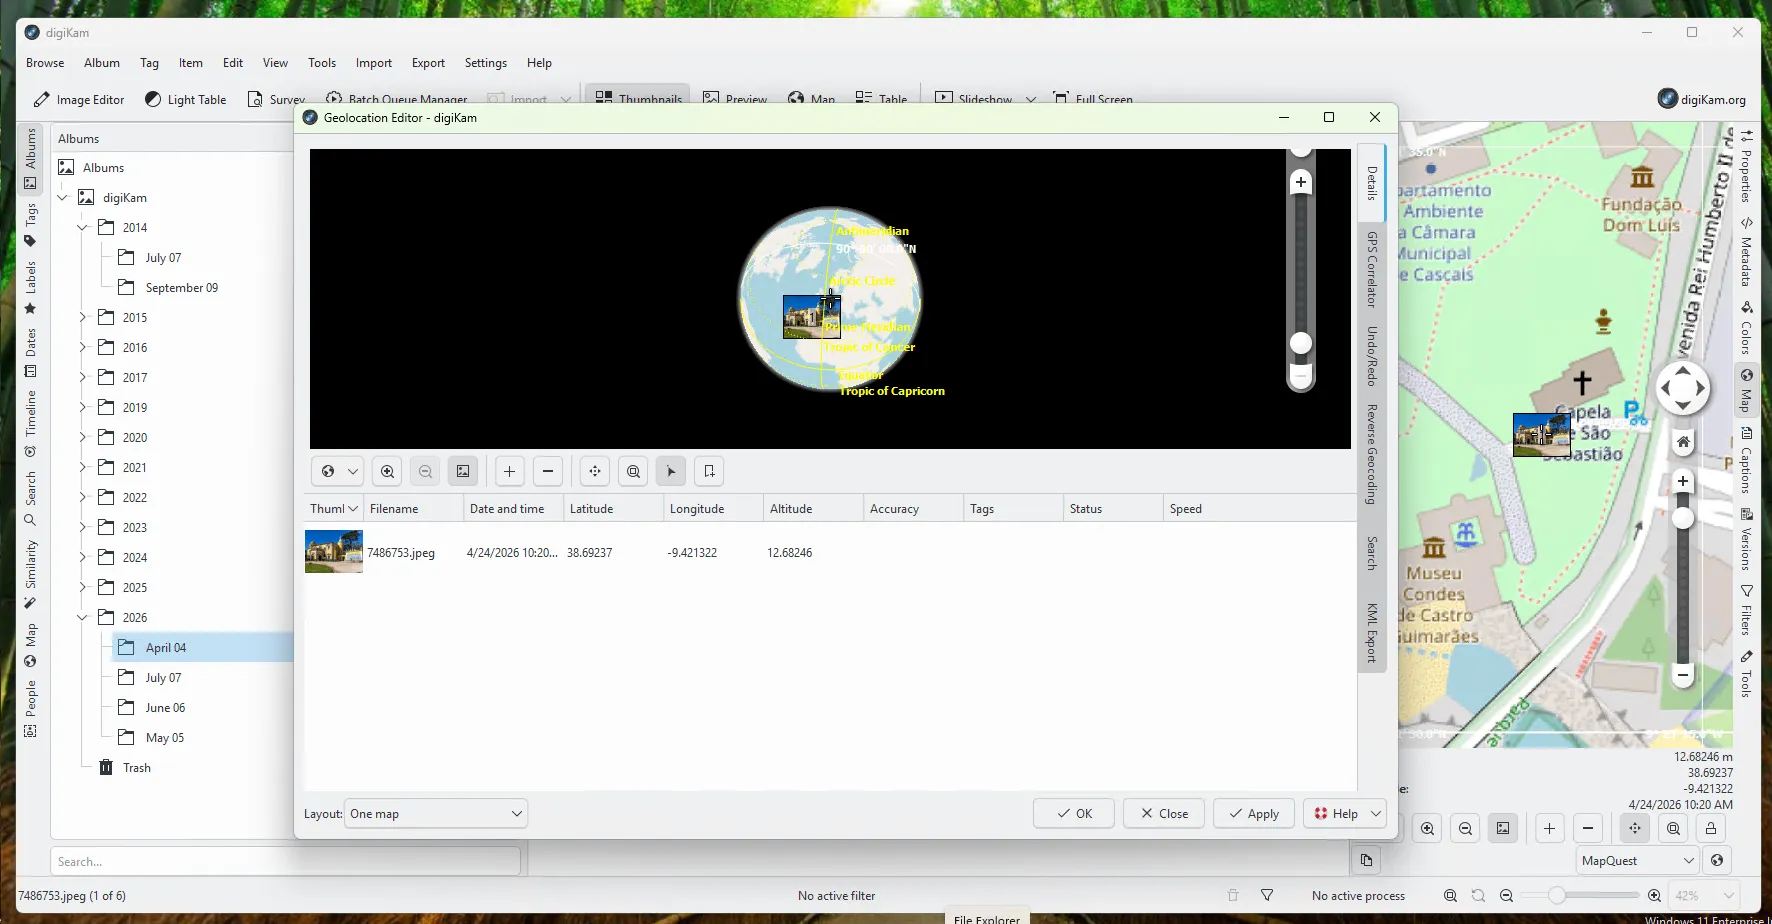Switch to Reverse Geocoding tab
The width and height of the screenshot is (1772, 924).
pos(1372,454)
